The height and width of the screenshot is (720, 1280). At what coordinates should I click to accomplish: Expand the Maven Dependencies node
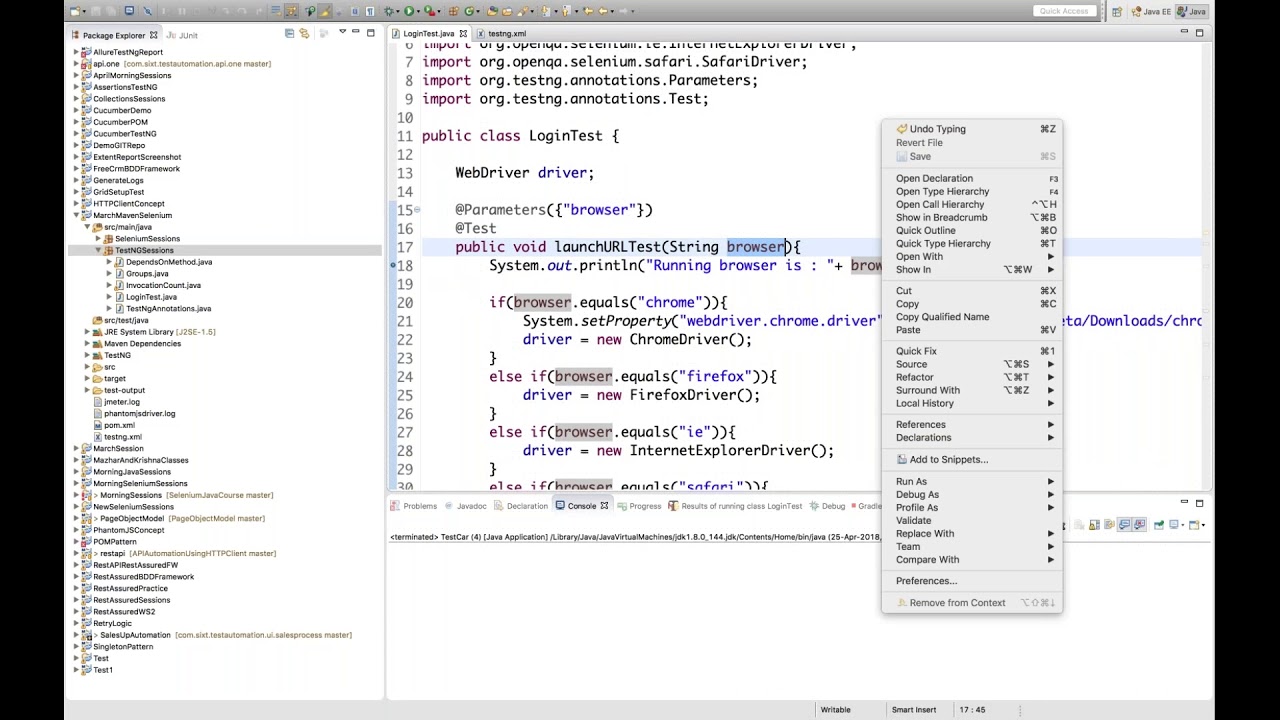88,343
